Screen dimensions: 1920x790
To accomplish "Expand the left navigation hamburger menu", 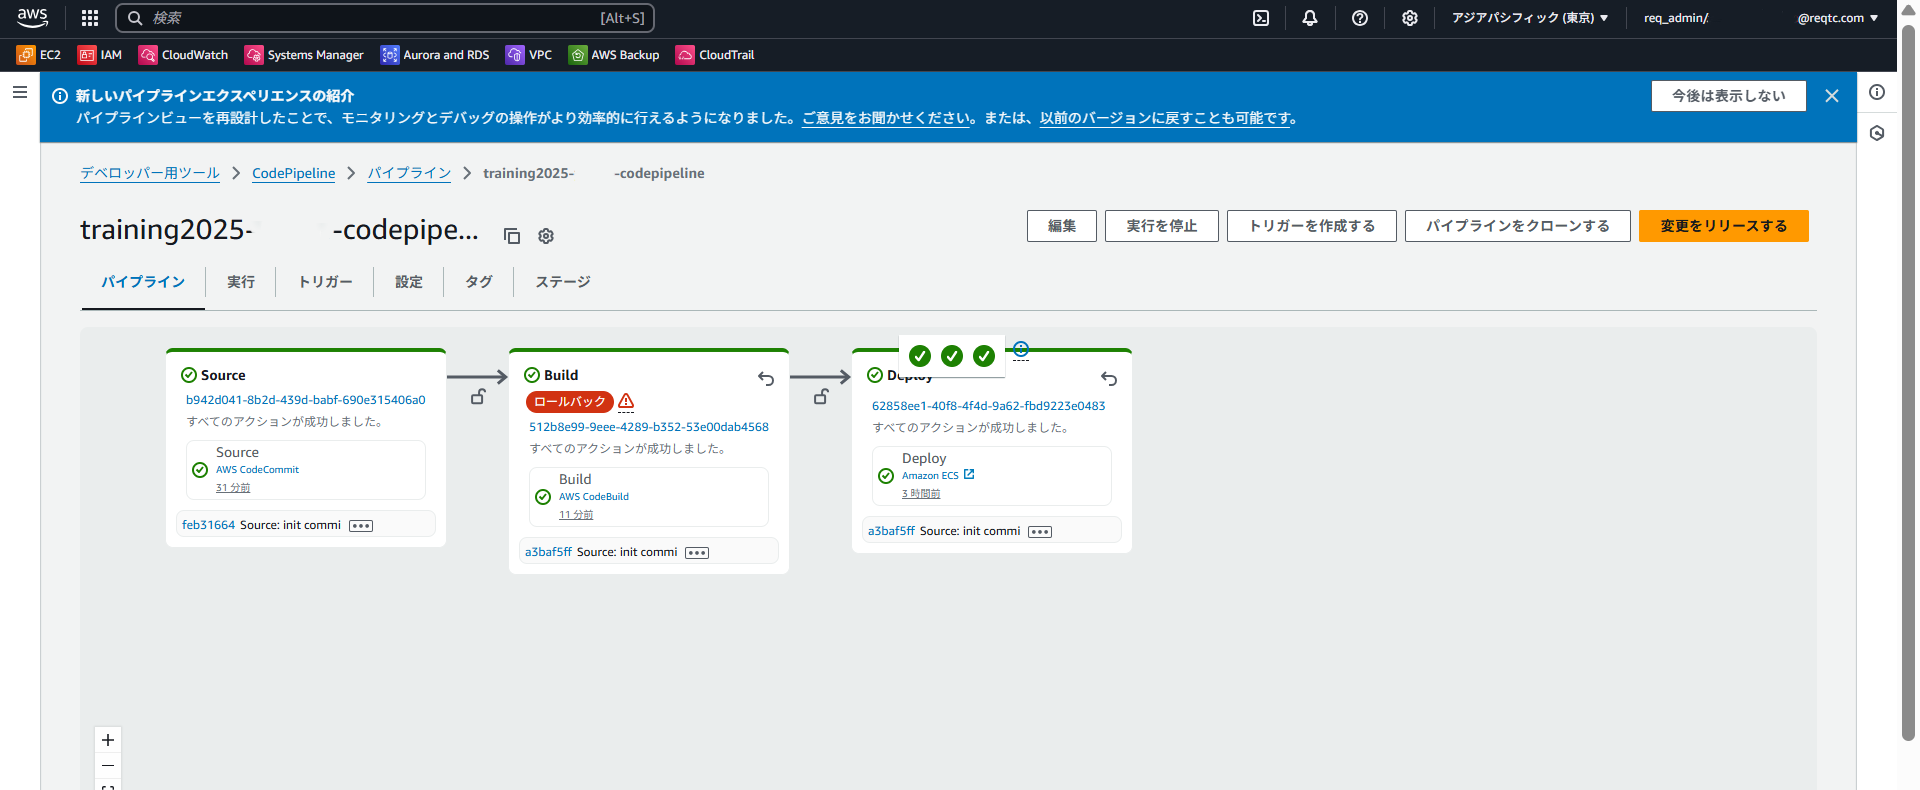I will [x=20, y=92].
